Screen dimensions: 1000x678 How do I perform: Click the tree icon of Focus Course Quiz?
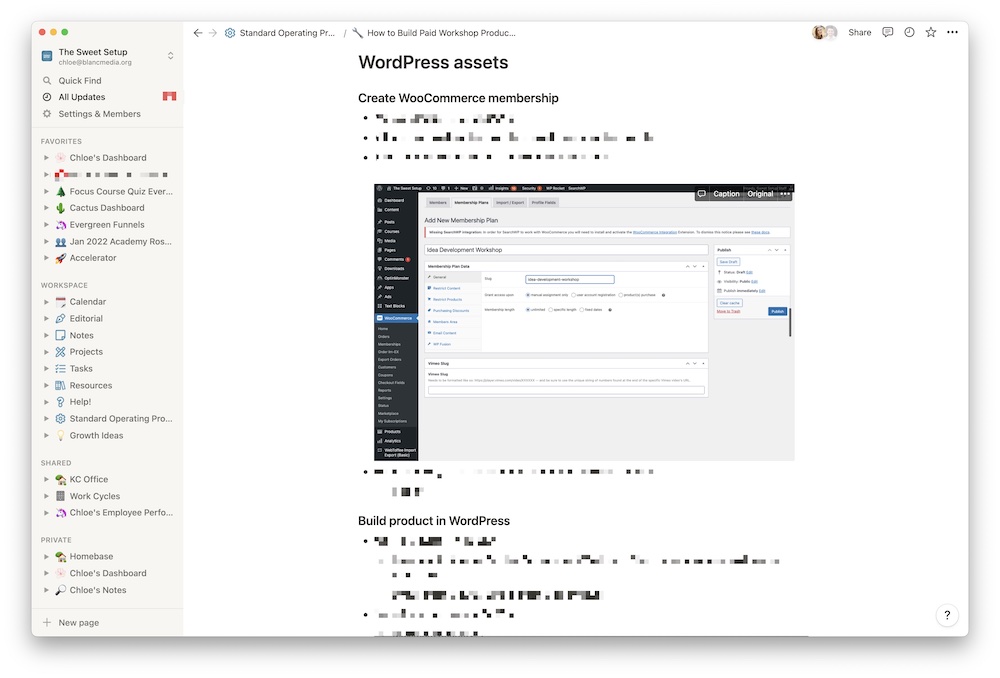[x=61, y=191]
